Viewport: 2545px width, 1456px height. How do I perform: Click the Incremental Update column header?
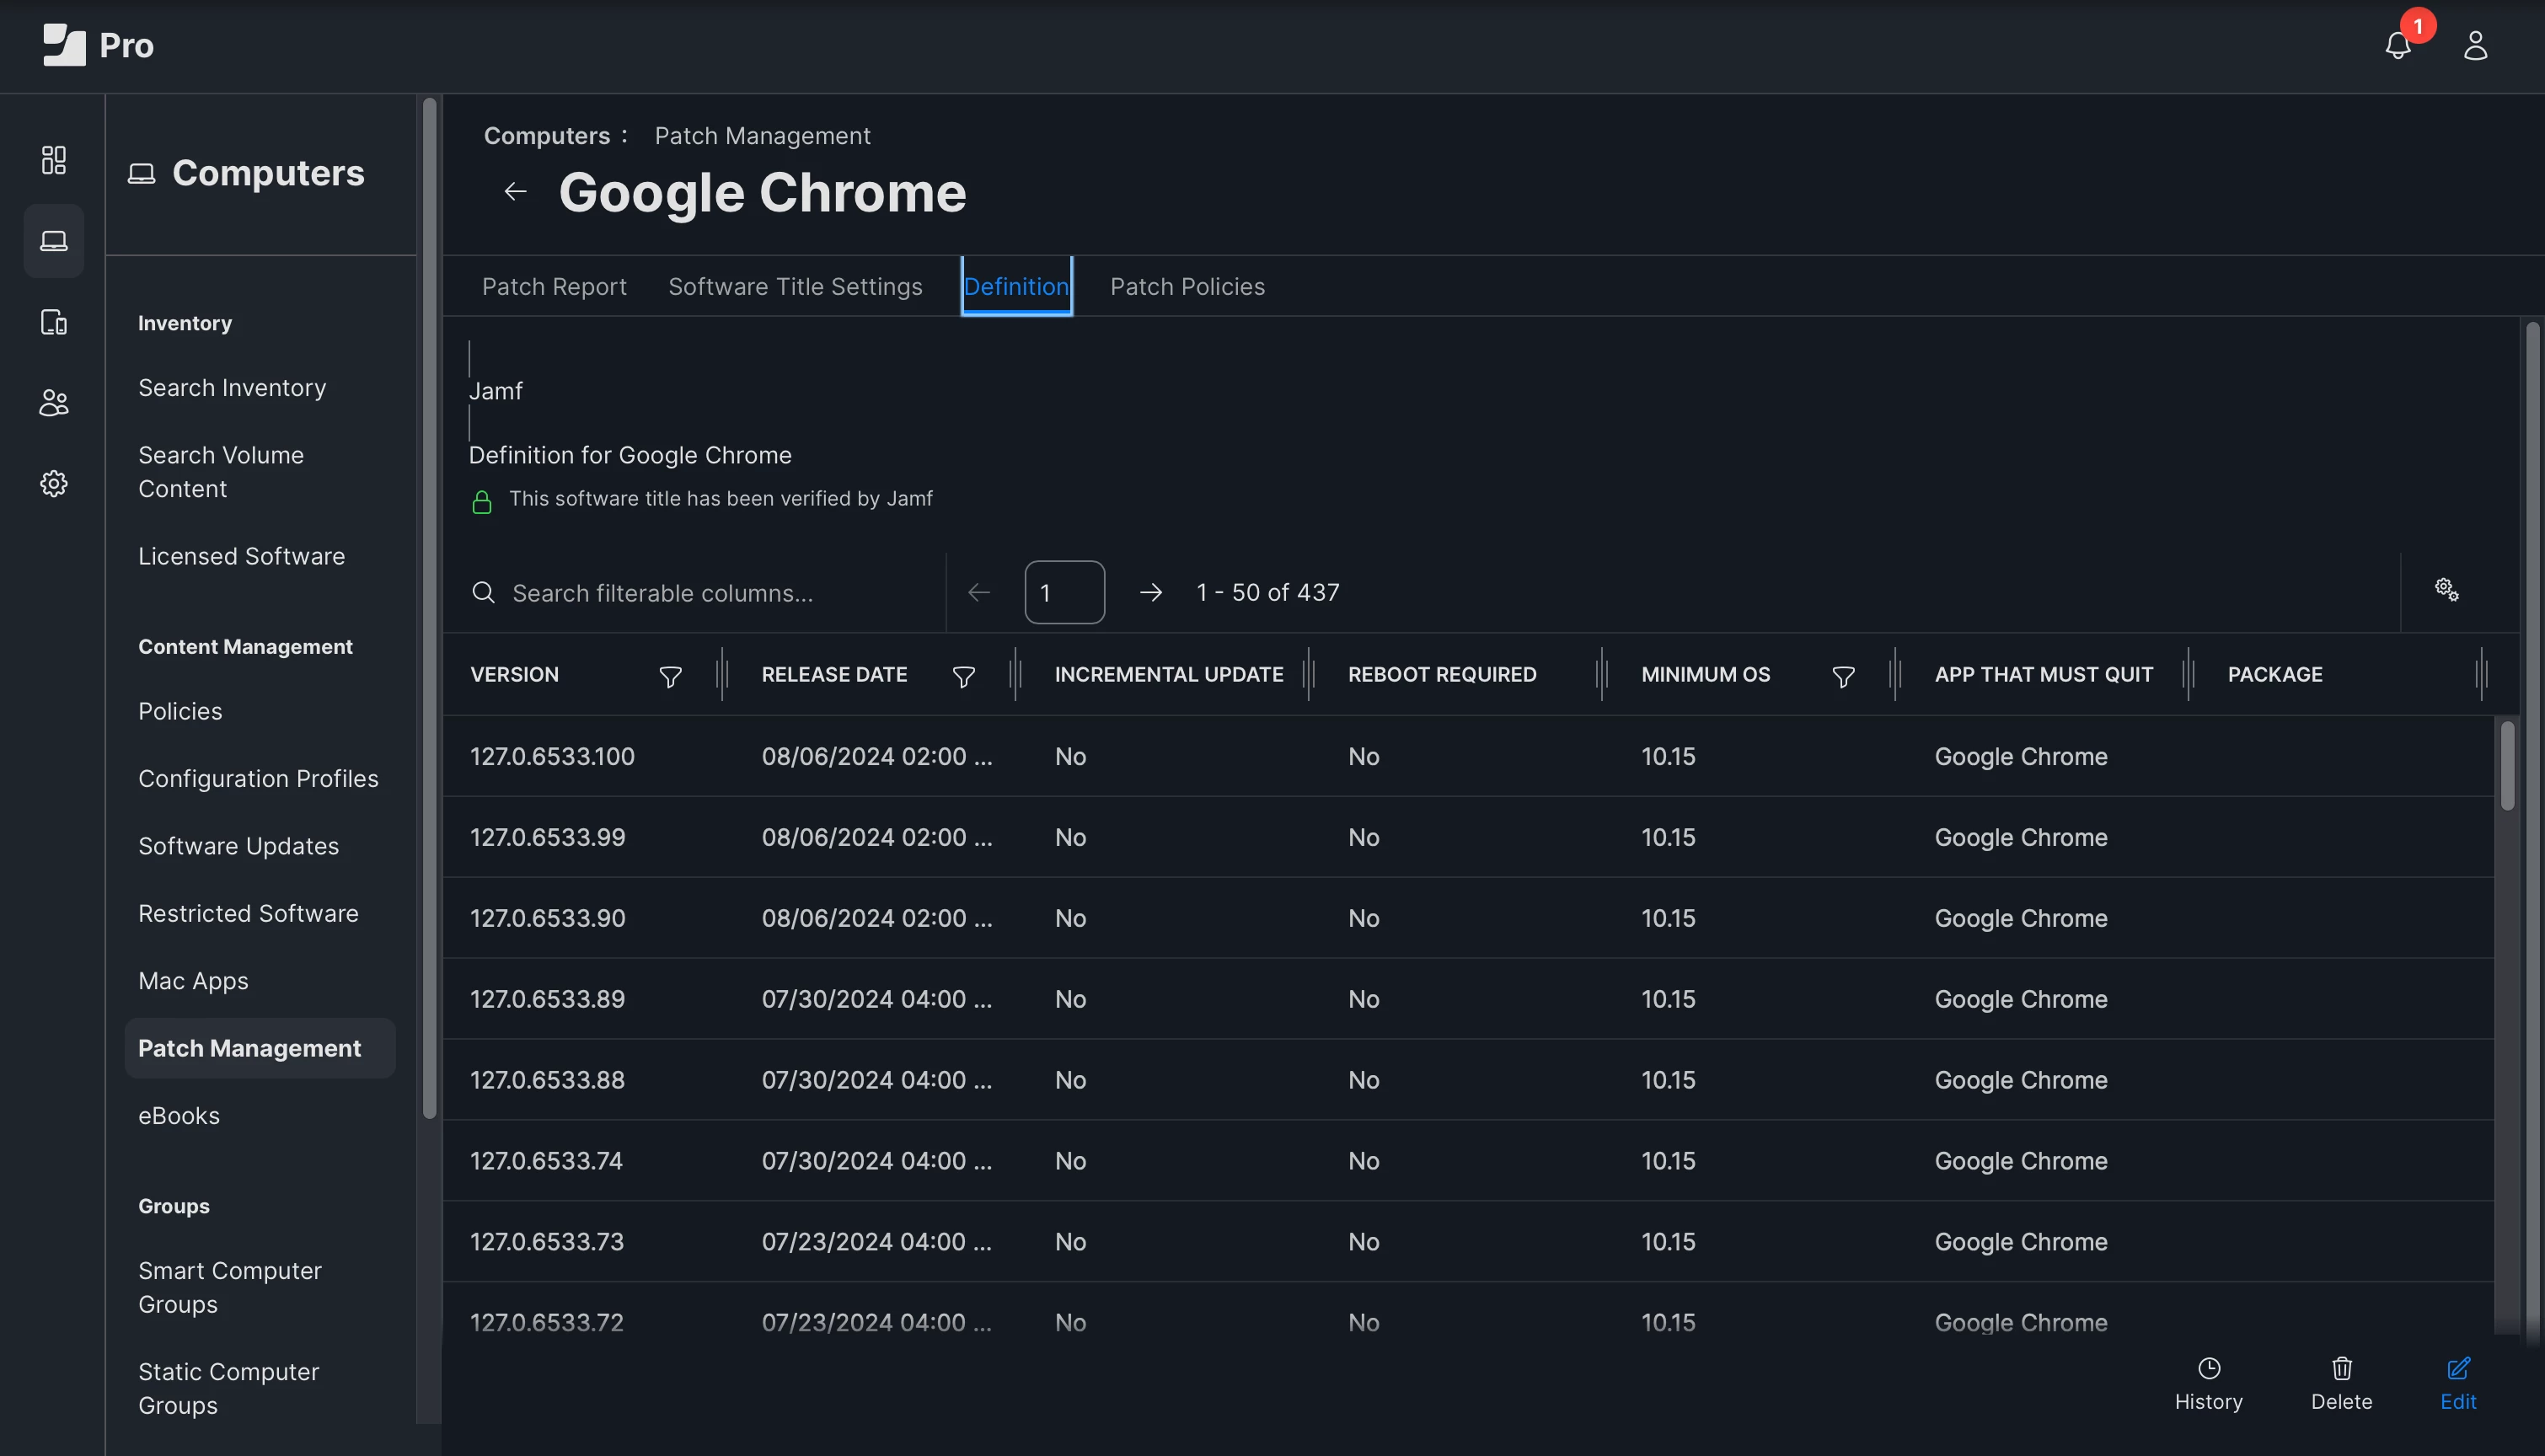click(x=1169, y=675)
